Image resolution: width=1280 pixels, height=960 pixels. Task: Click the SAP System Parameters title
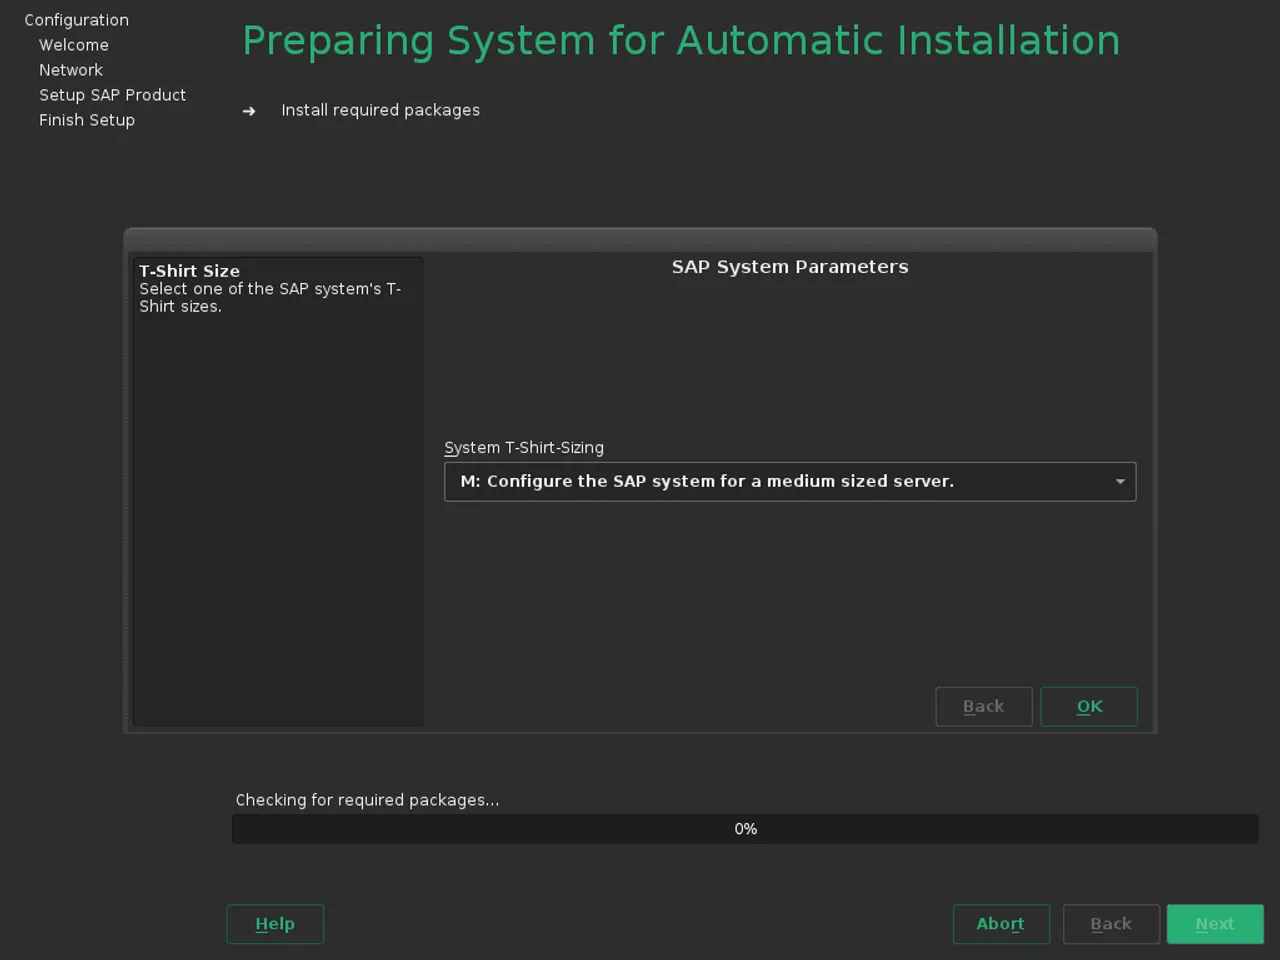(x=790, y=267)
